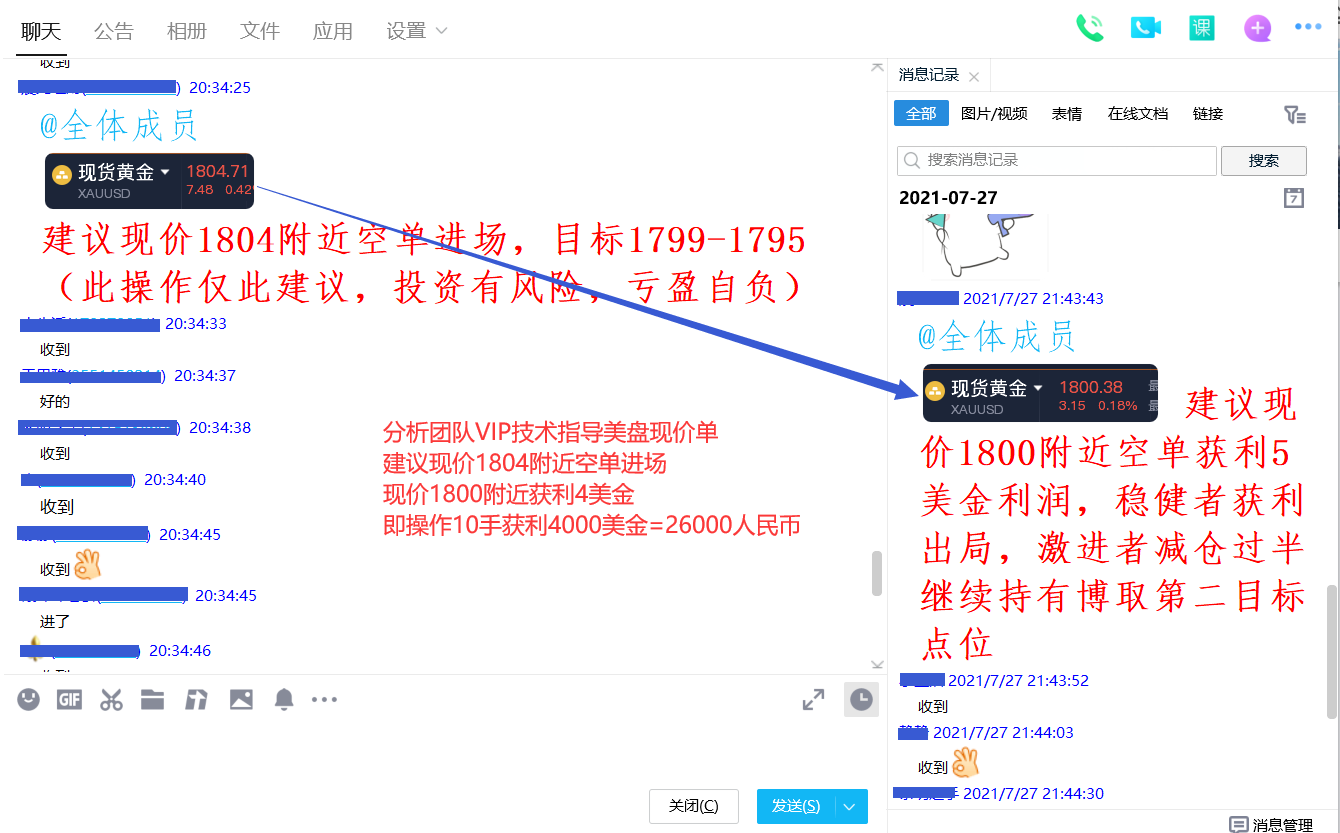Click the 2021/7/27 21:43:43 timestamp
This screenshot has width=1340, height=833.
(x=1033, y=298)
